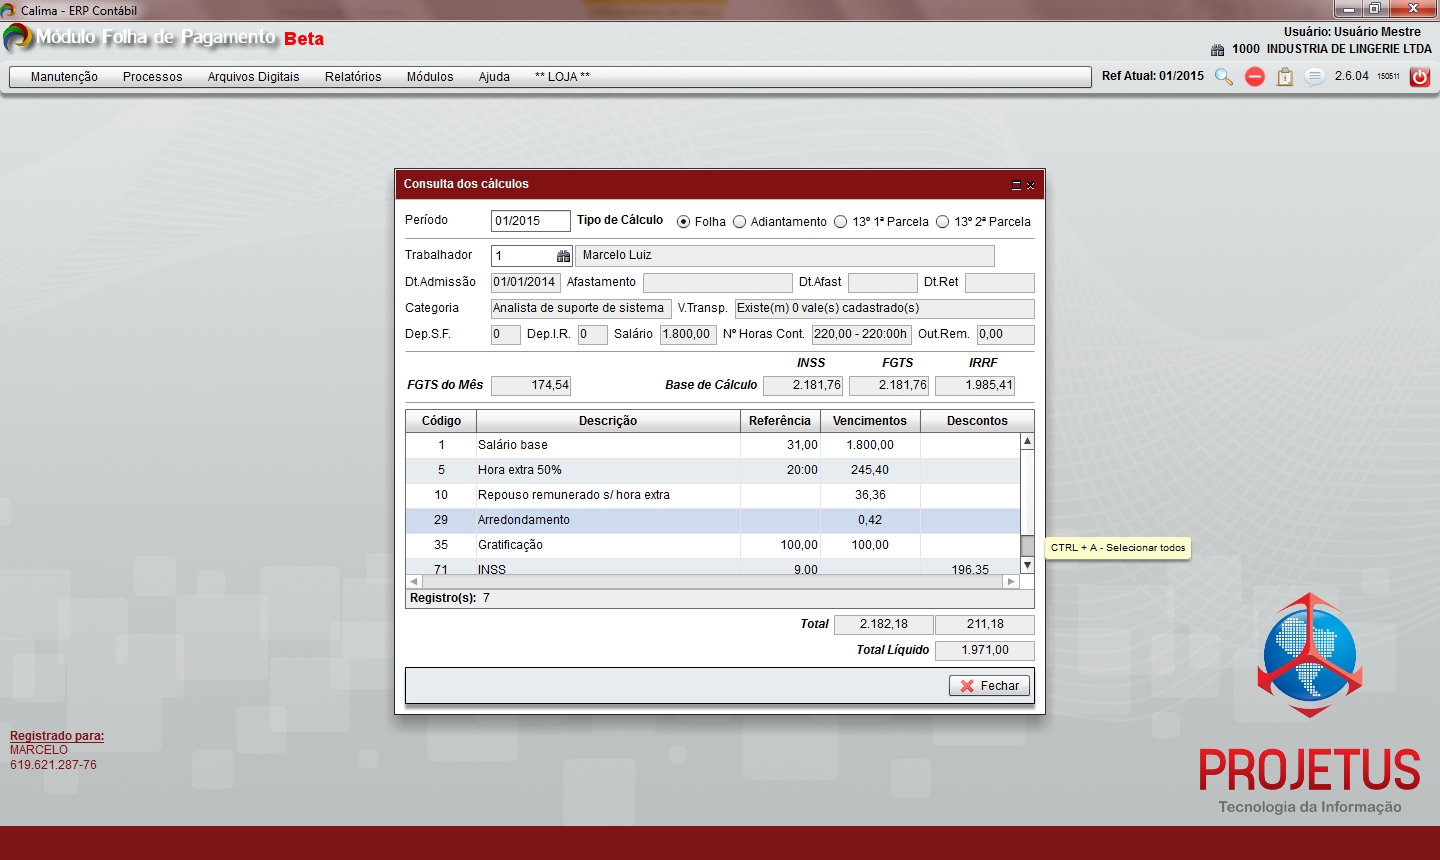Select the 13º 2ª Parcela radio button
The image size is (1440, 860).
[x=942, y=222]
